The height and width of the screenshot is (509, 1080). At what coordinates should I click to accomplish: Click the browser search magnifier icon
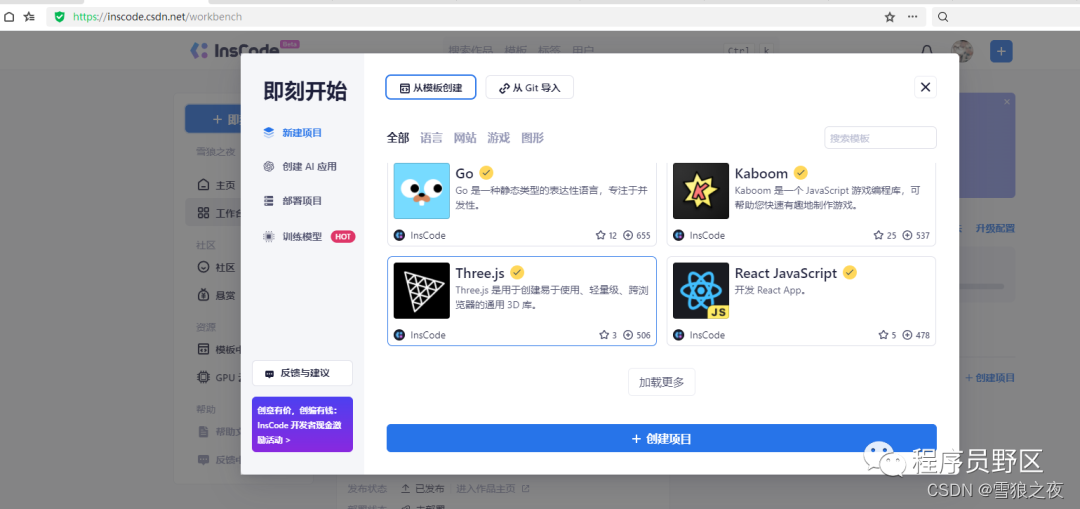pos(944,17)
